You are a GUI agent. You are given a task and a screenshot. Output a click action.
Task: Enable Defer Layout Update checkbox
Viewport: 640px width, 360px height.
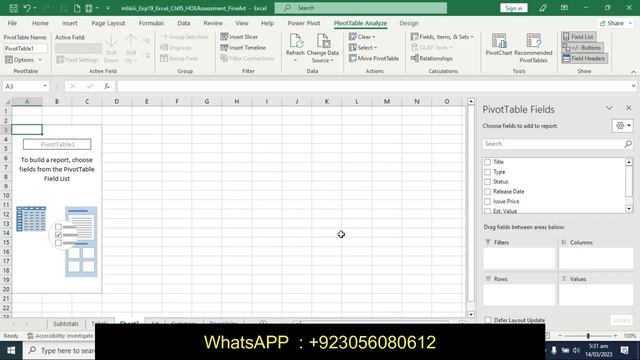tap(488, 320)
